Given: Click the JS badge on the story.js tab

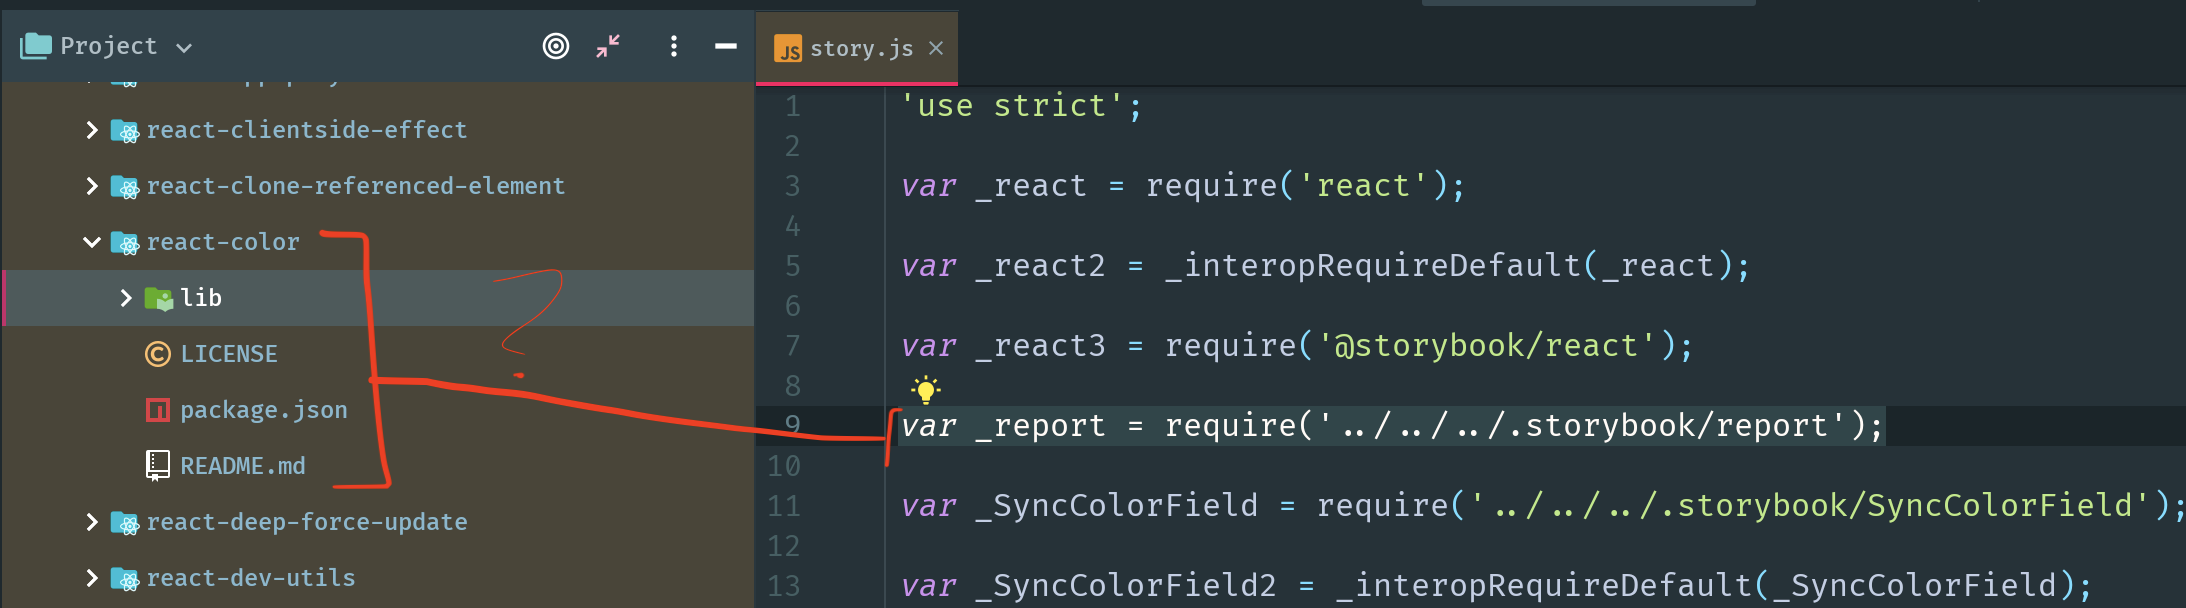Looking at the screenshot, I should [789, 46].
